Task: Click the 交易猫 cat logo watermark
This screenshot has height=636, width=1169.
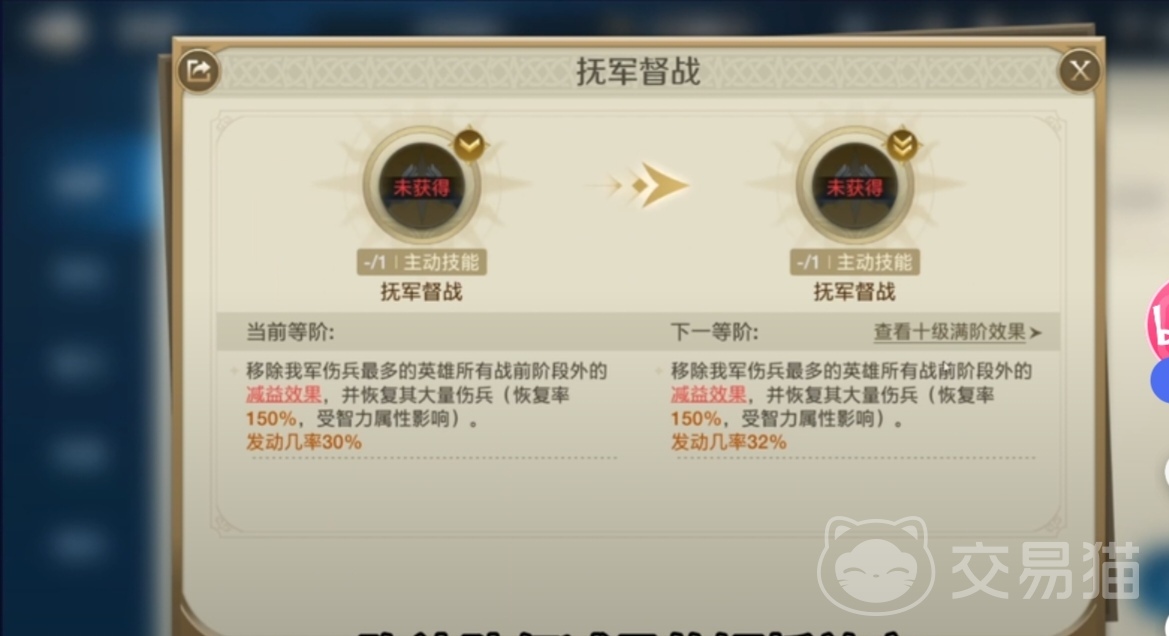Action: coord(877,565)
